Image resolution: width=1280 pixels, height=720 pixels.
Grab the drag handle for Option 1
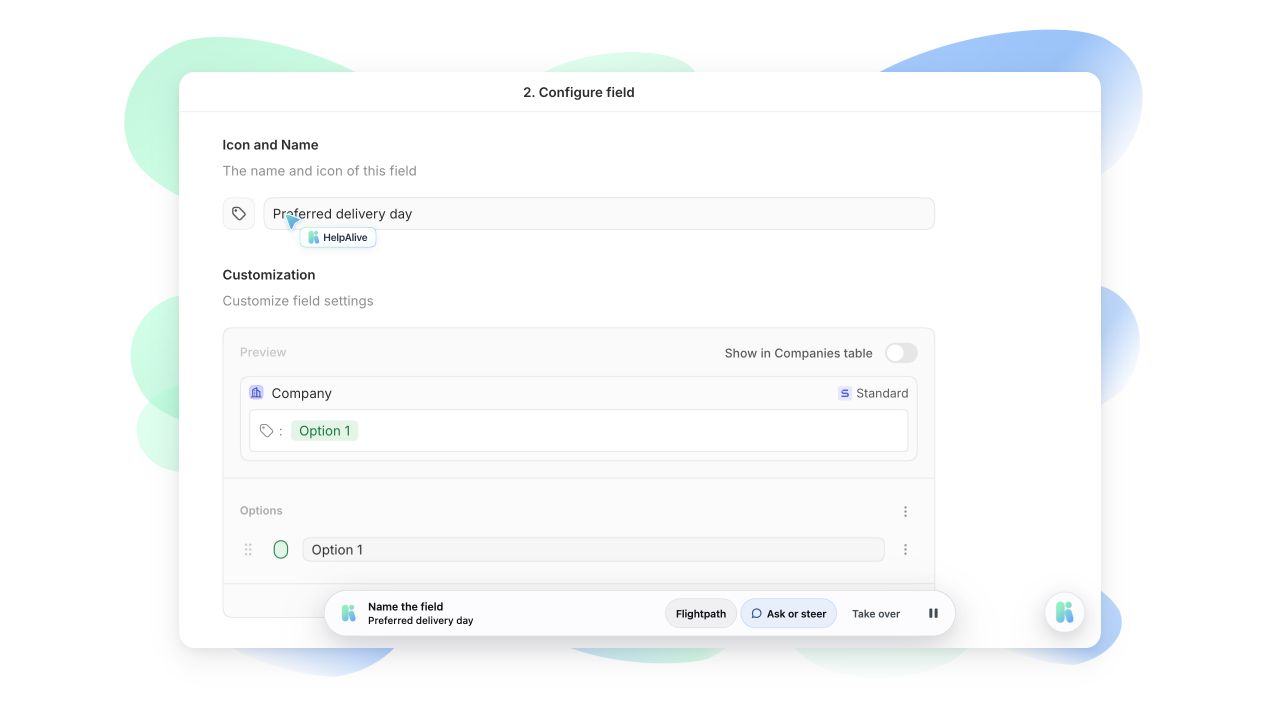point(248,550)
